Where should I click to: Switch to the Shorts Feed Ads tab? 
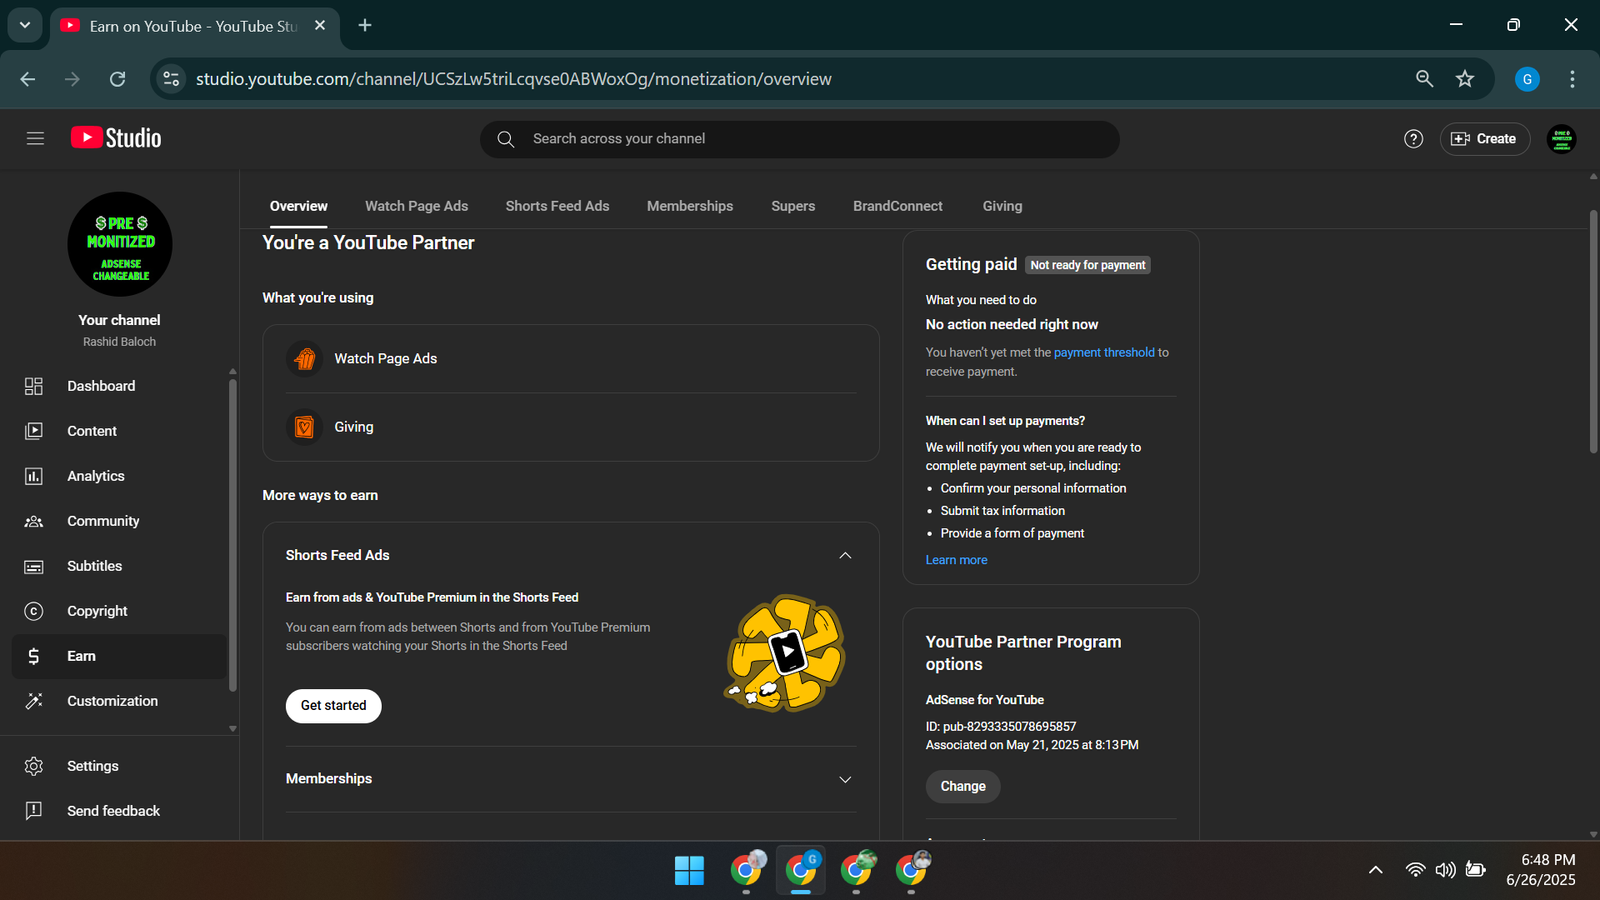click(557, 206)
